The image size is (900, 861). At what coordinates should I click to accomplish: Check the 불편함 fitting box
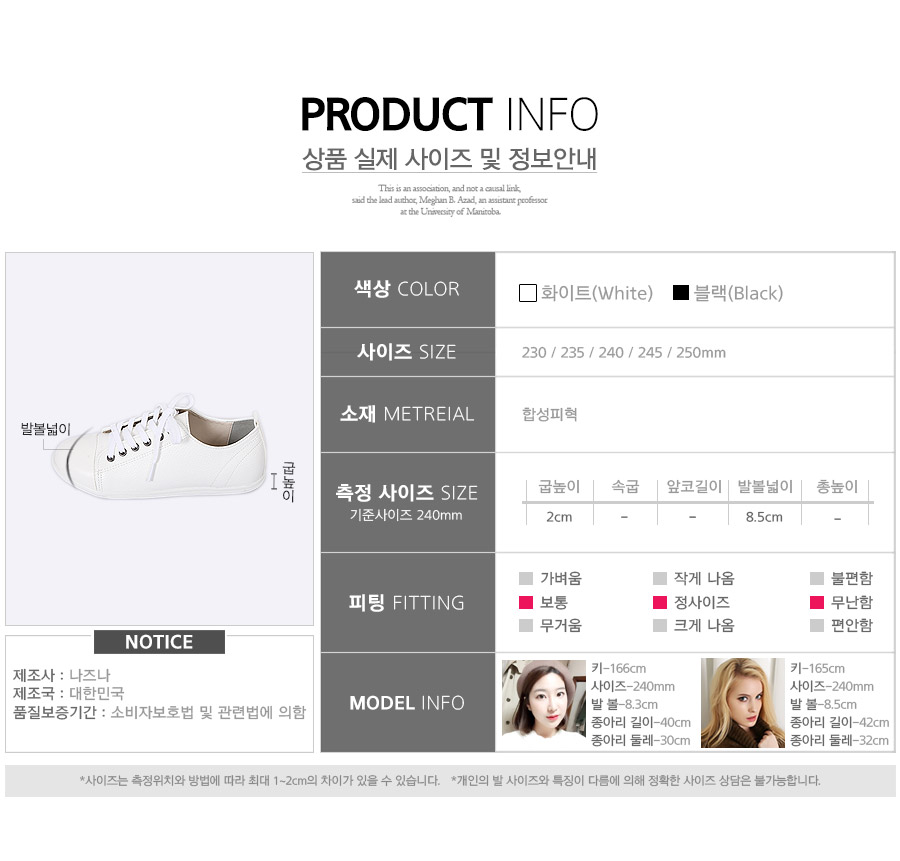817,578
